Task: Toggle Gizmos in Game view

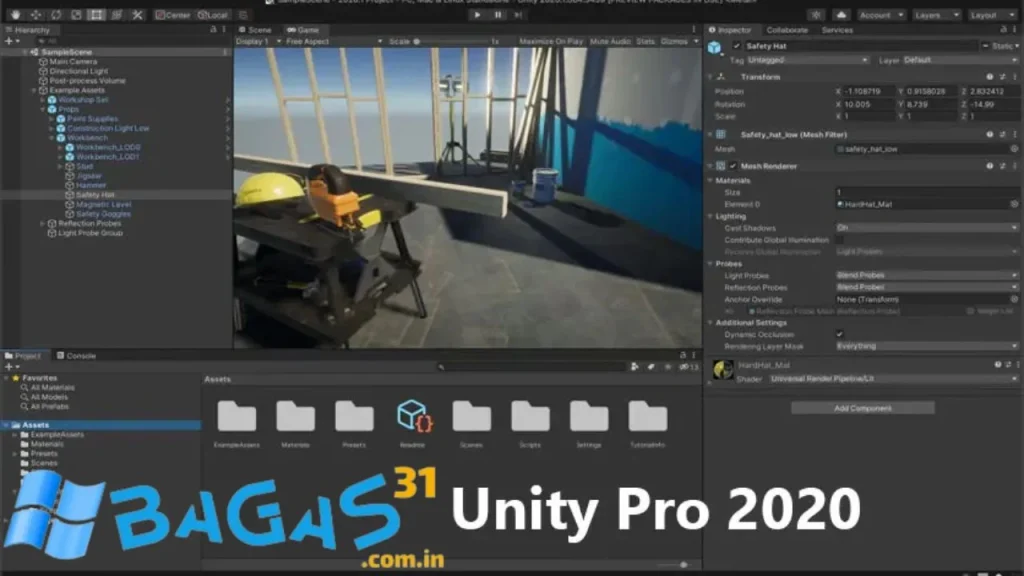Action: coord(674,41)
